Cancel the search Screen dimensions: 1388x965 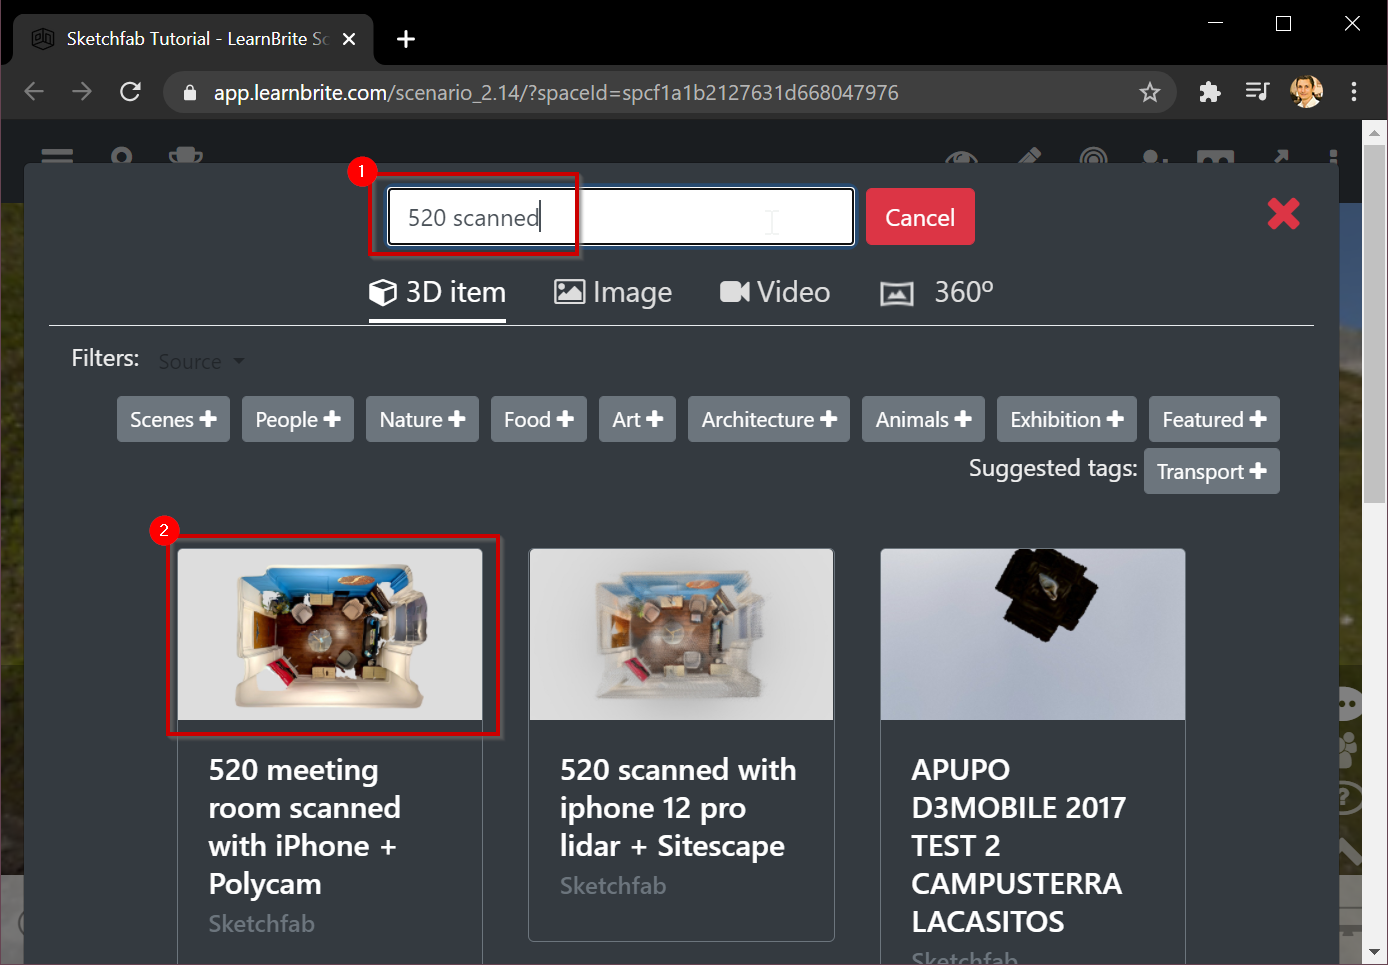[x=920, y=217]
